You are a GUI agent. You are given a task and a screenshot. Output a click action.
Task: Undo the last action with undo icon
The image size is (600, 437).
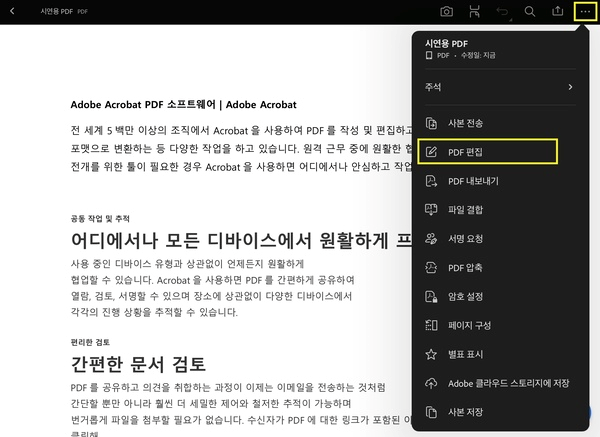502,11
